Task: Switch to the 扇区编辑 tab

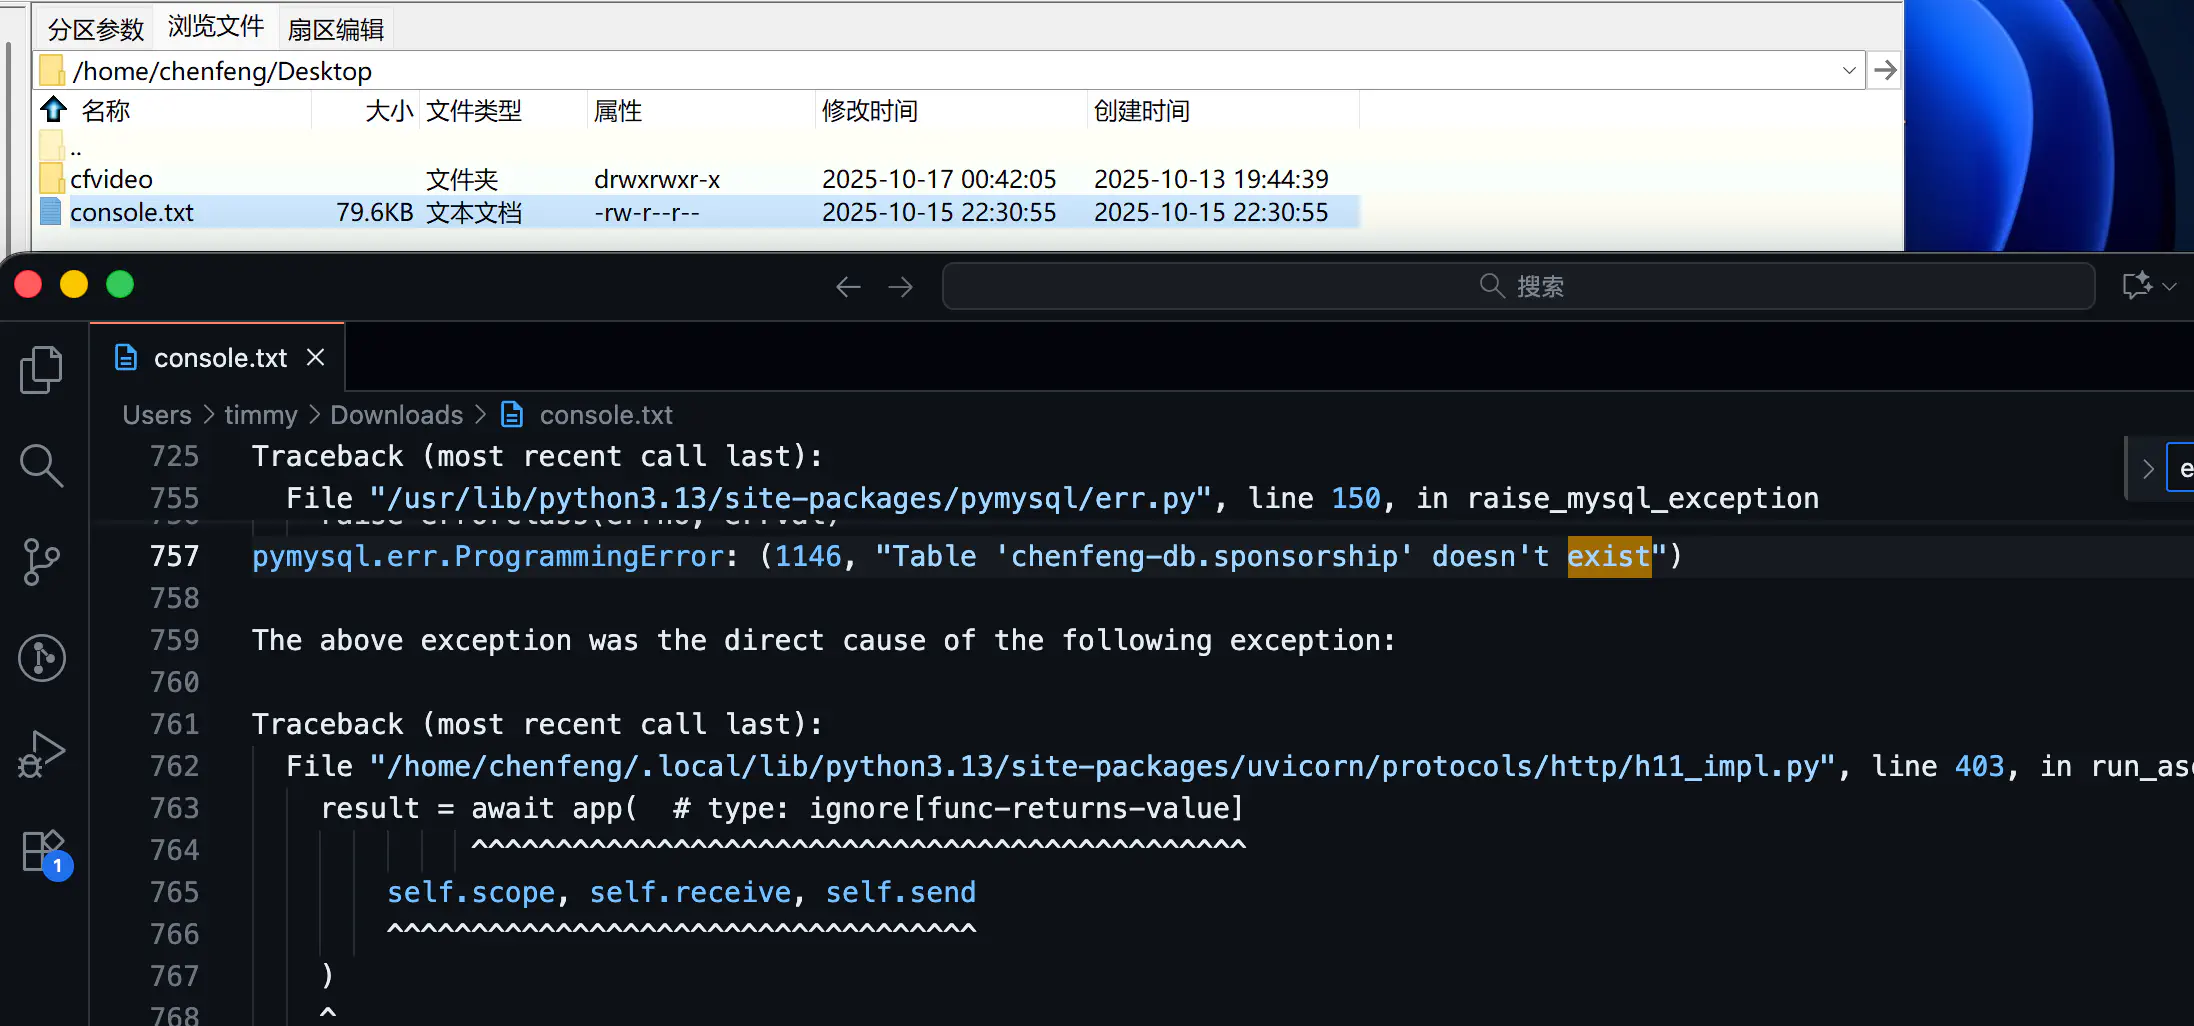Action: tap(335, 29)
